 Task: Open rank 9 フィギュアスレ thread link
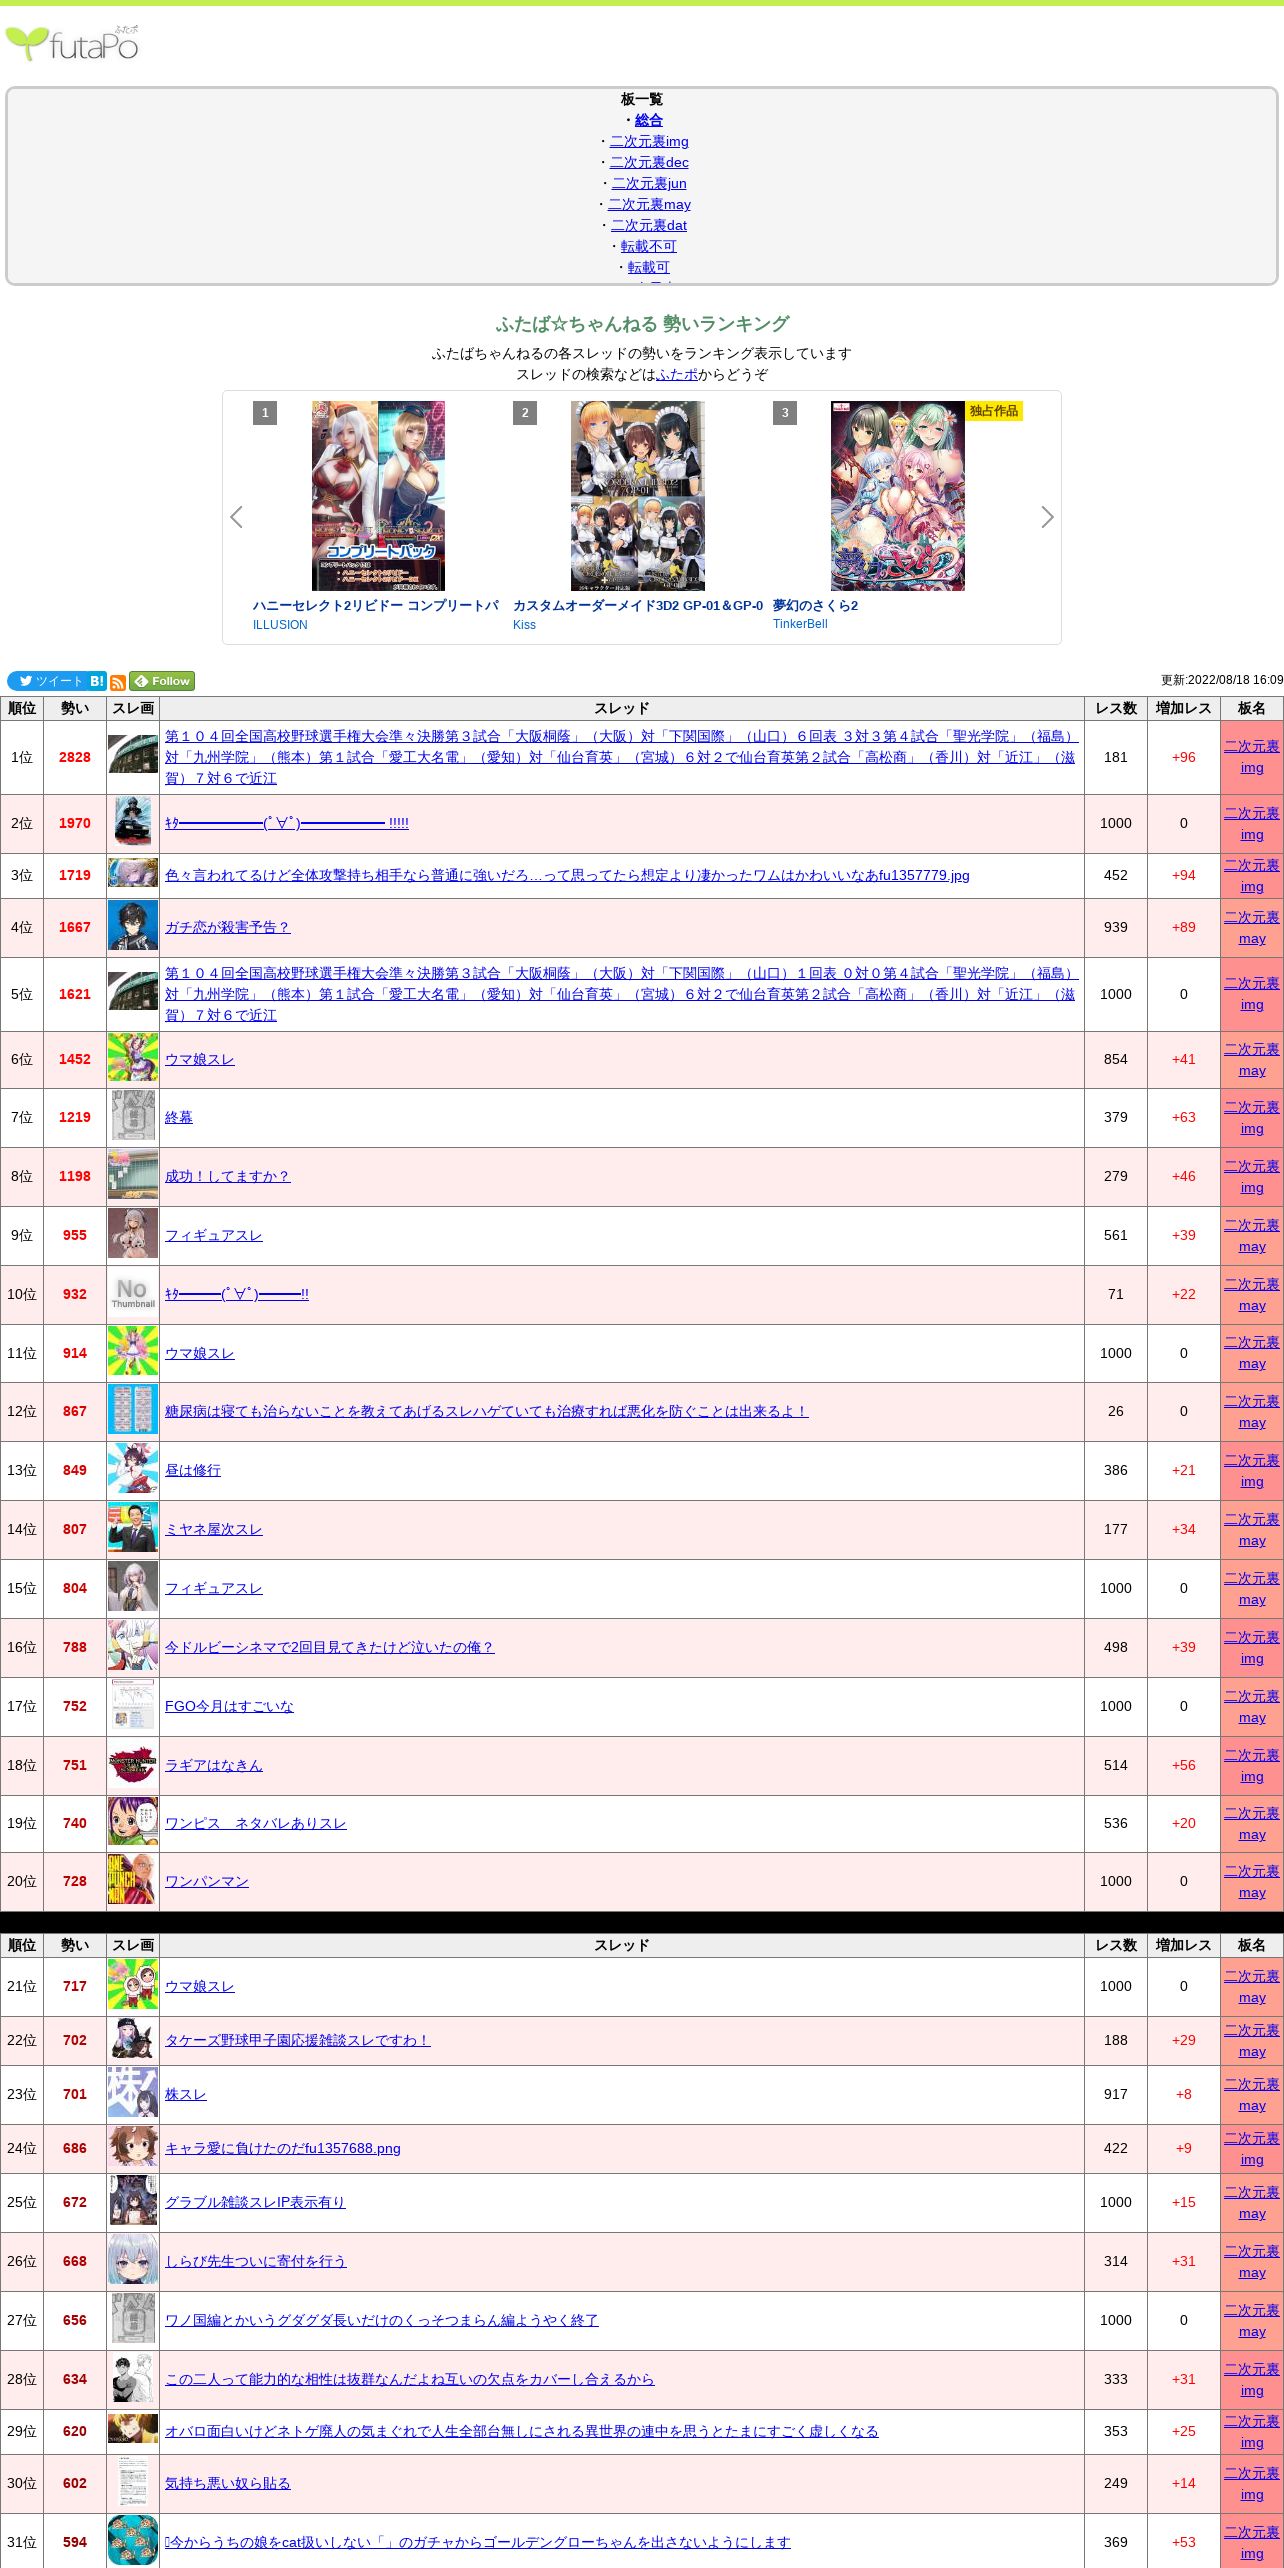(214, 1235)
